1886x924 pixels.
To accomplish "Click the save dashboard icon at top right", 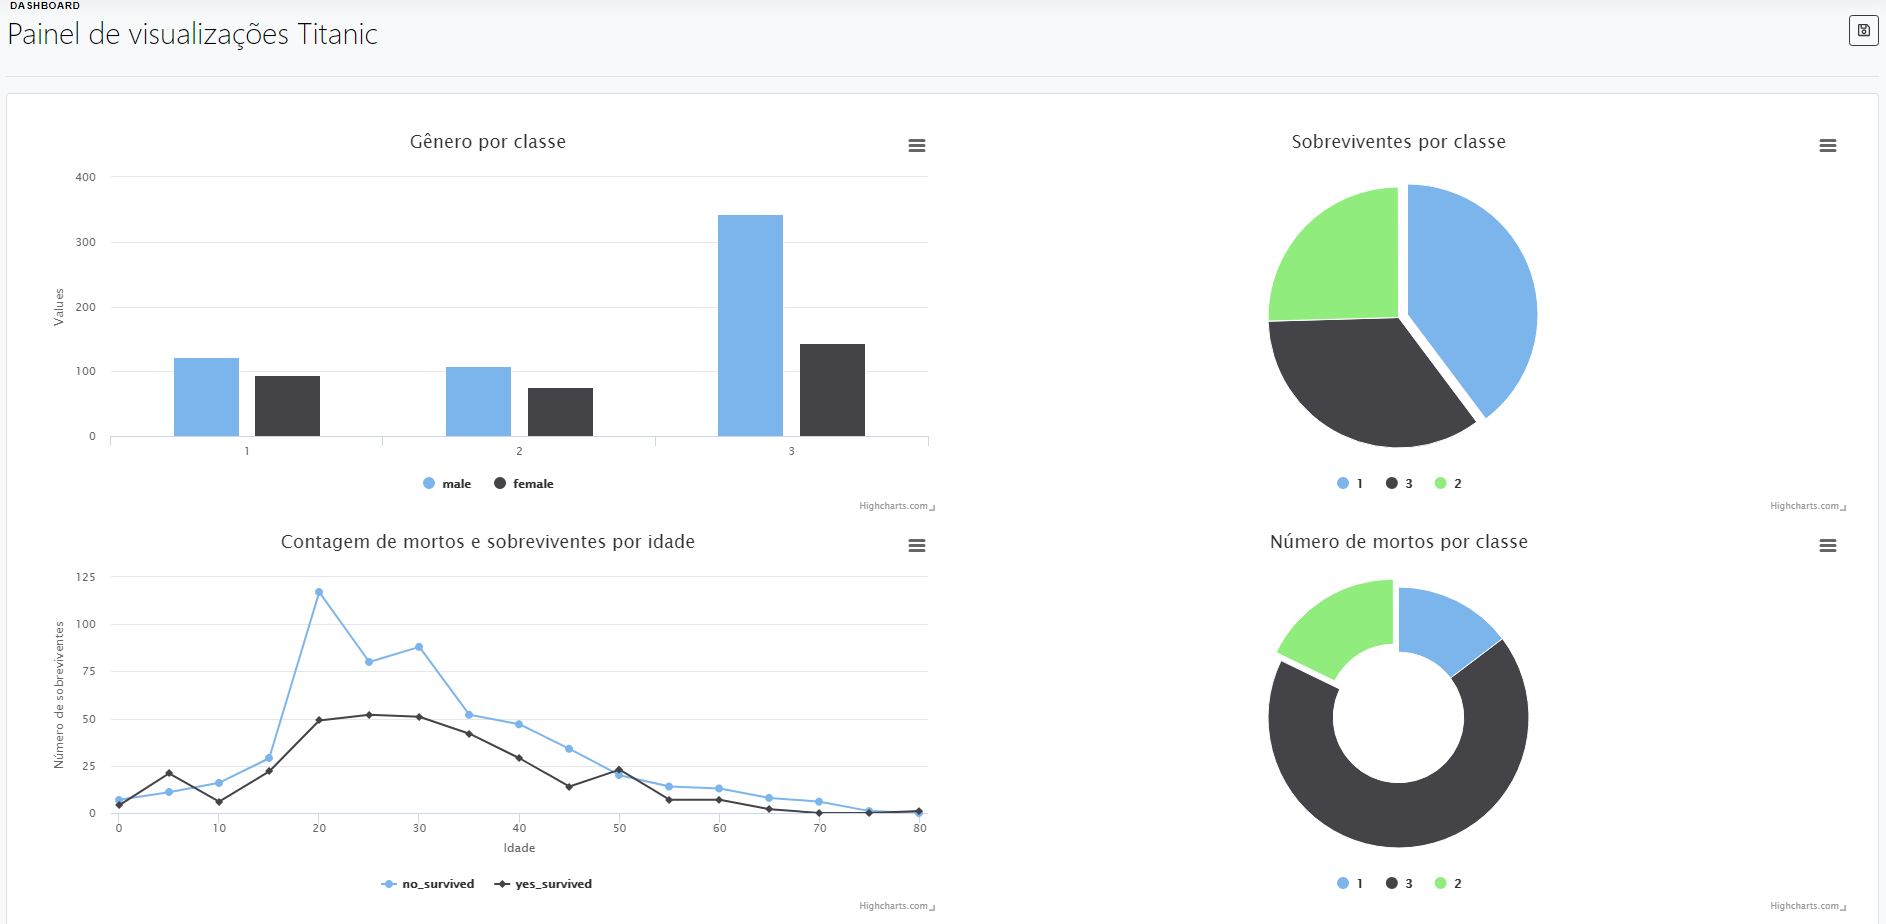I will (1863, 31).
